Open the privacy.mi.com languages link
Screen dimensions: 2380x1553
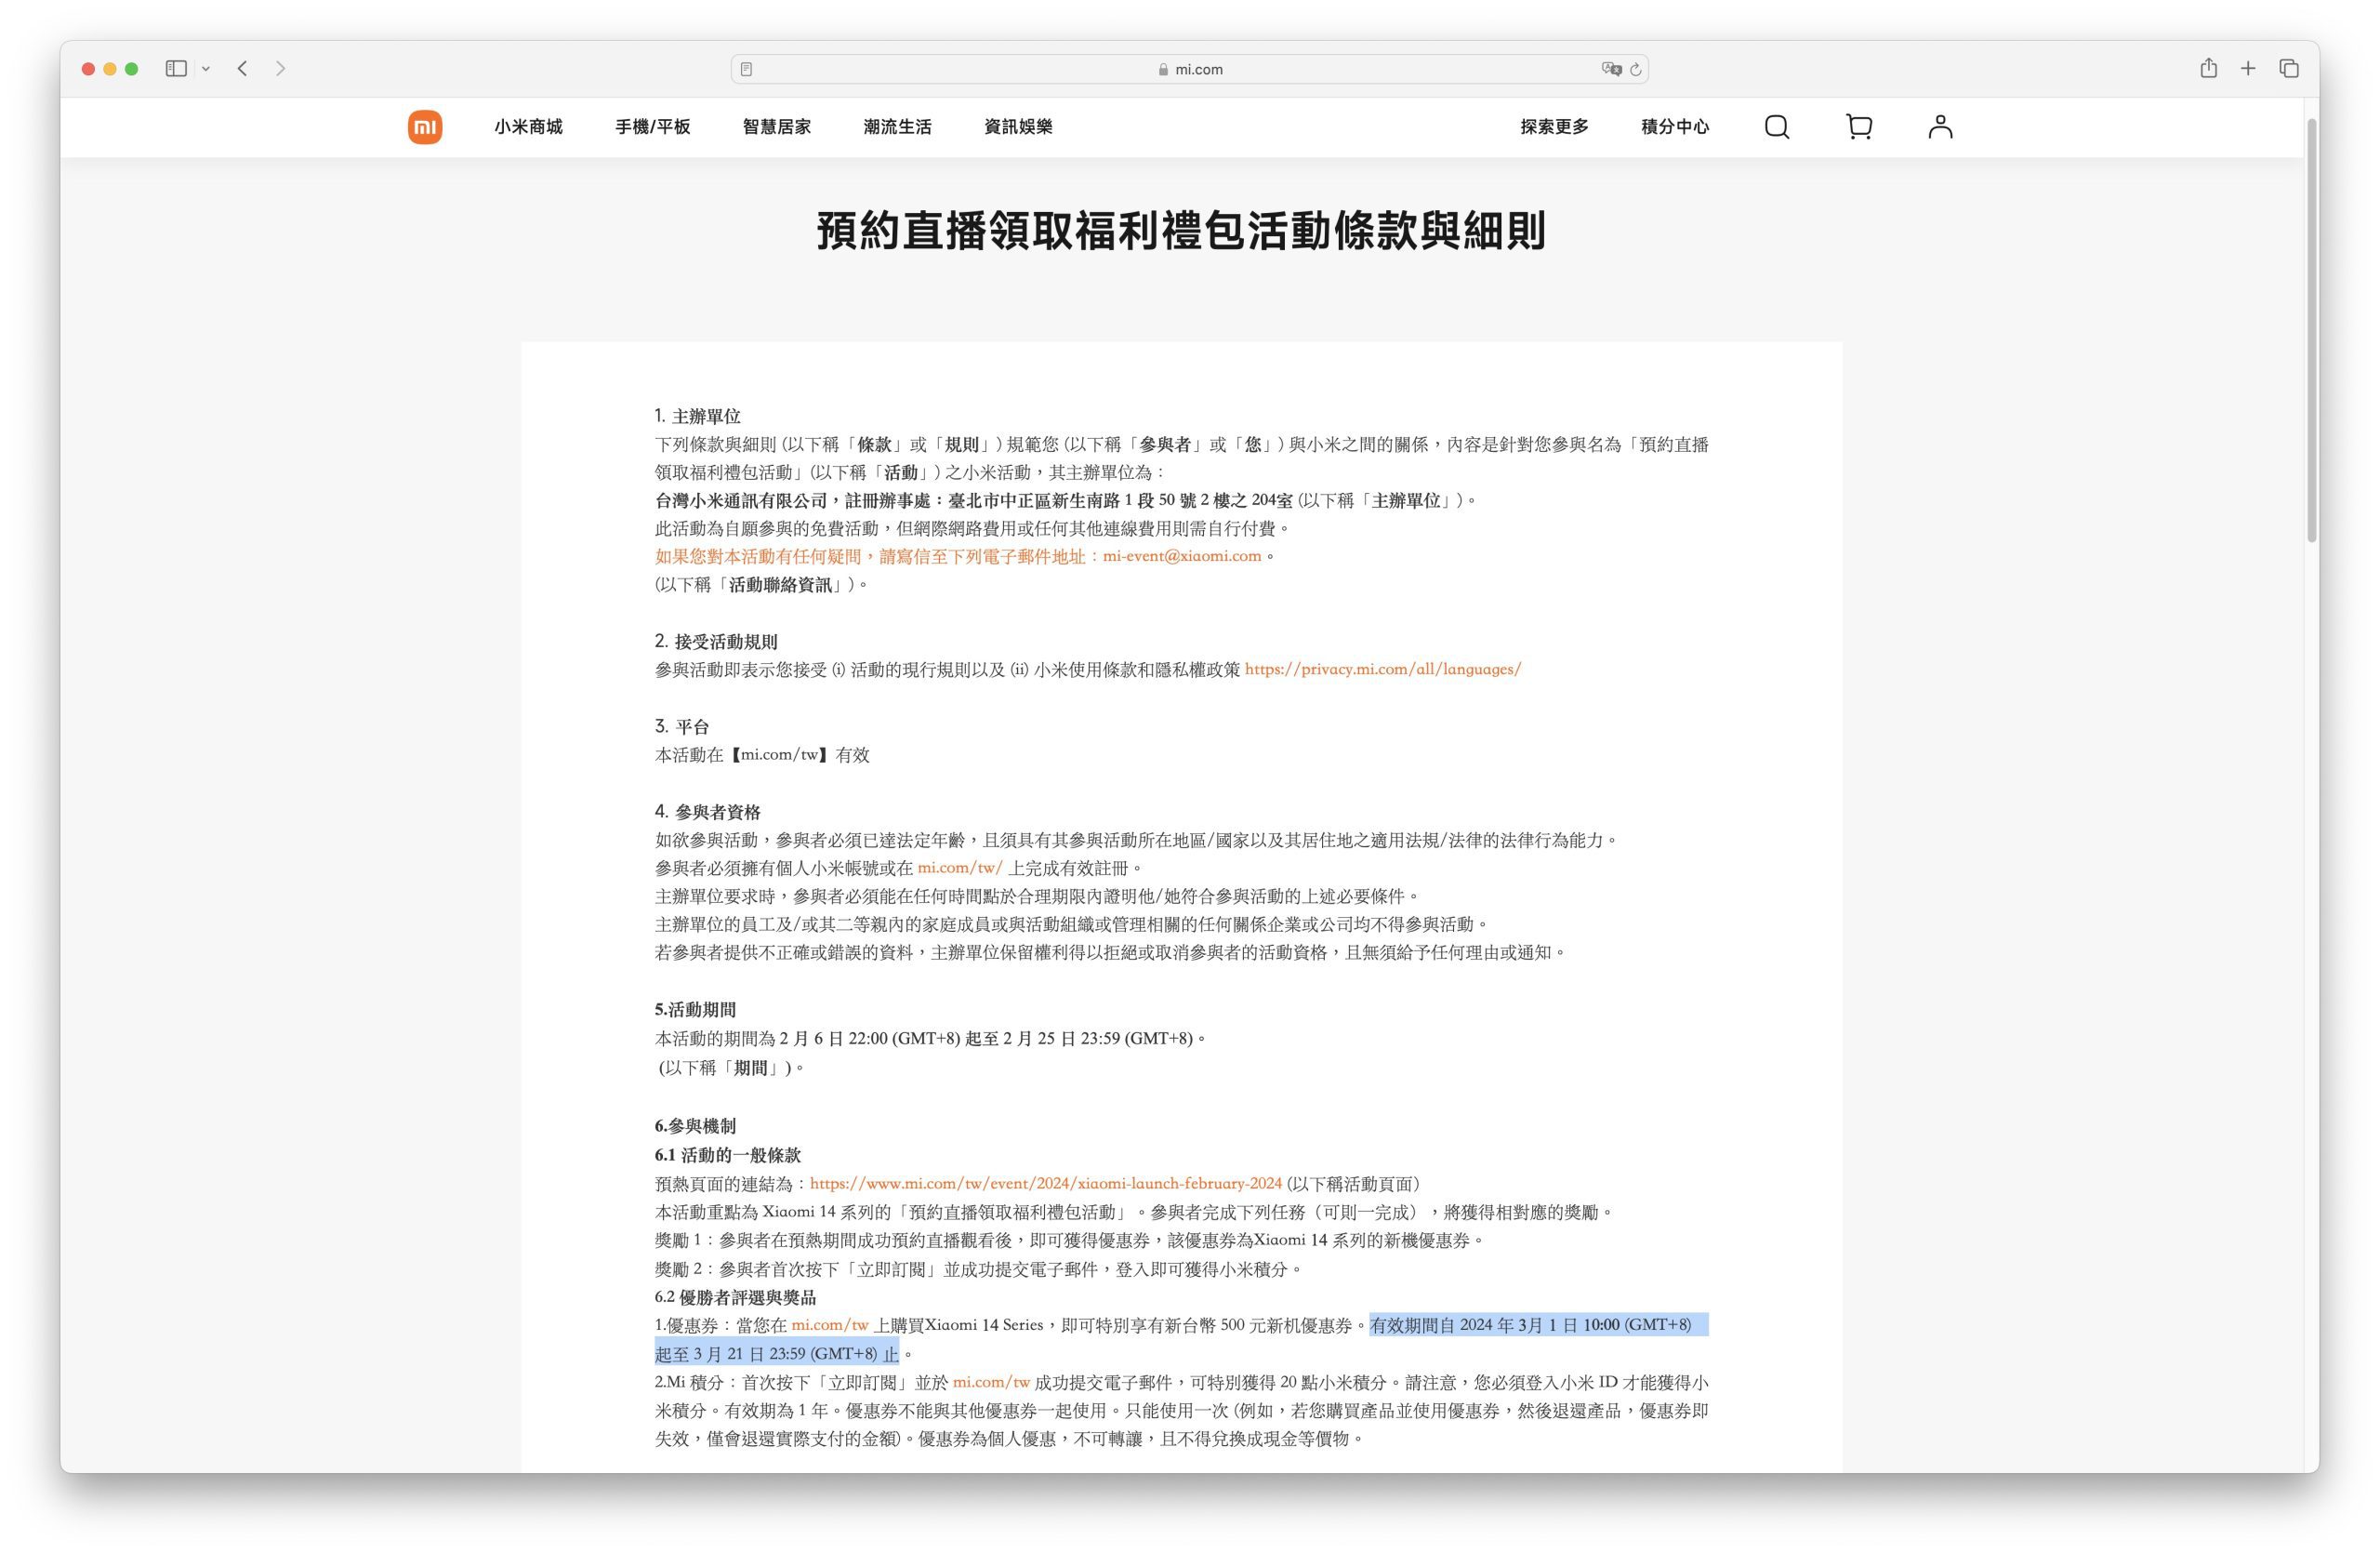[x=1382, y=669]
